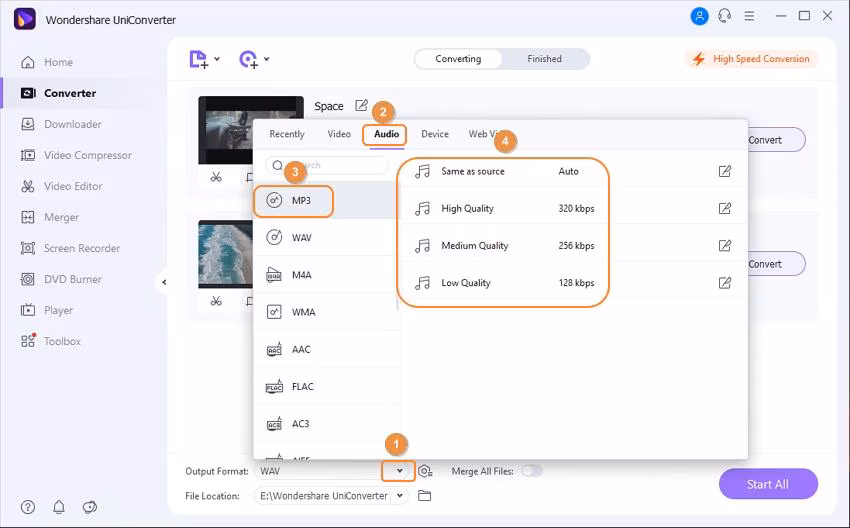
Task: Edit the Same as source preset settings
Action: (725, 171)
